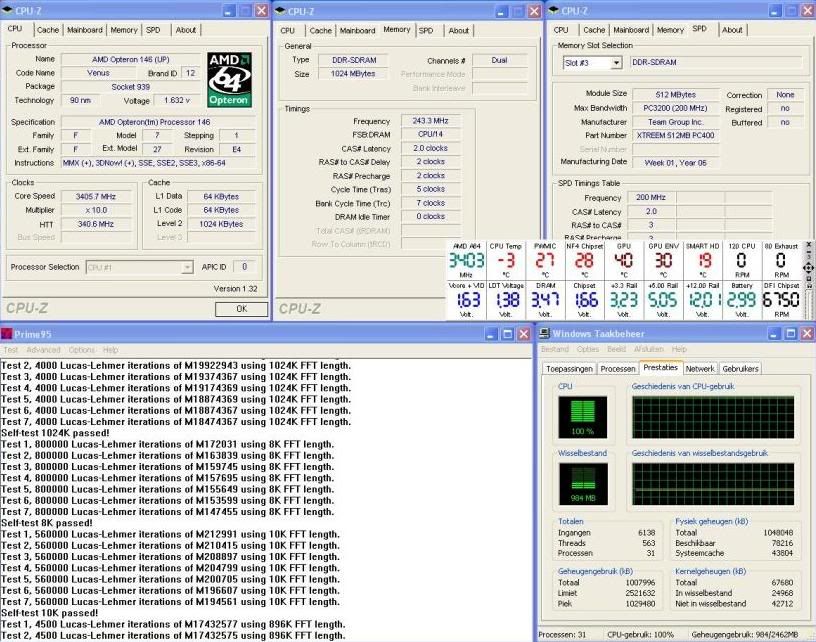
Task: Click the +3.3 Rail voltage tile
Action: click(x=624, y=300)
